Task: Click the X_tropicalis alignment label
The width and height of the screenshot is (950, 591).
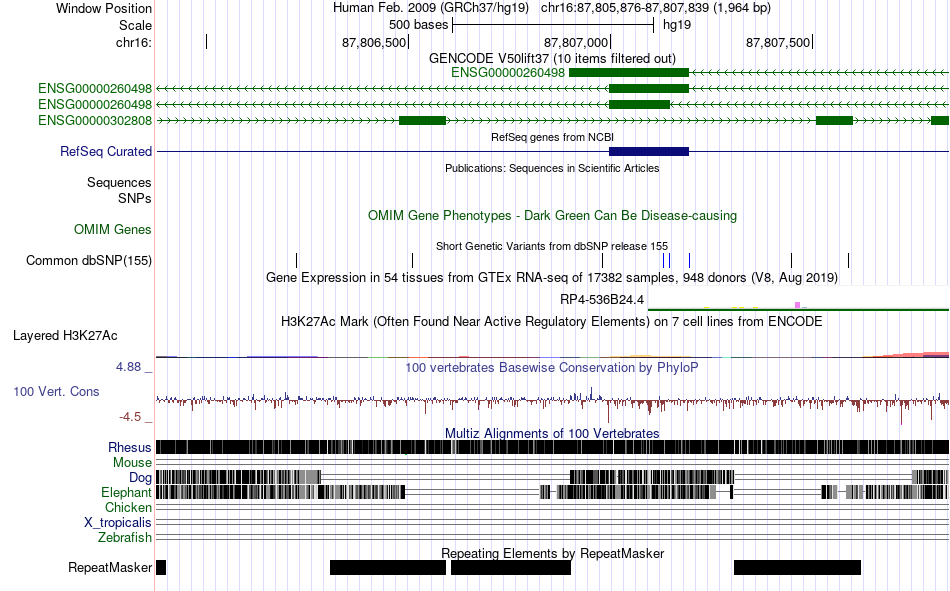Action: pyautogui.click(x=118, y=523)
